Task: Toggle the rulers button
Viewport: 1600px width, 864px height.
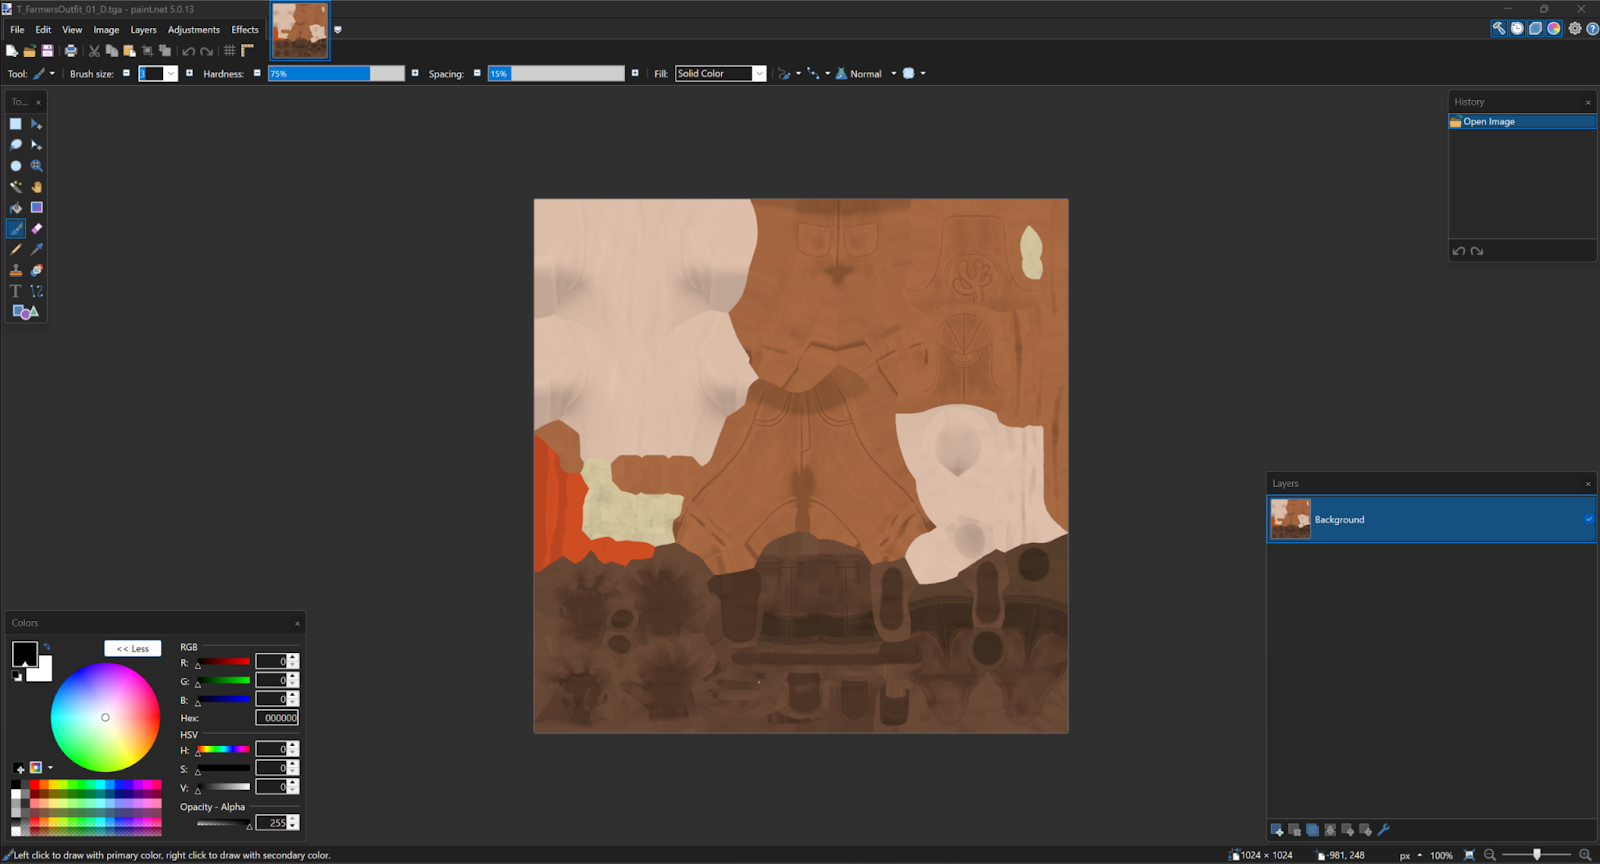Action: [x=247, y=51]
